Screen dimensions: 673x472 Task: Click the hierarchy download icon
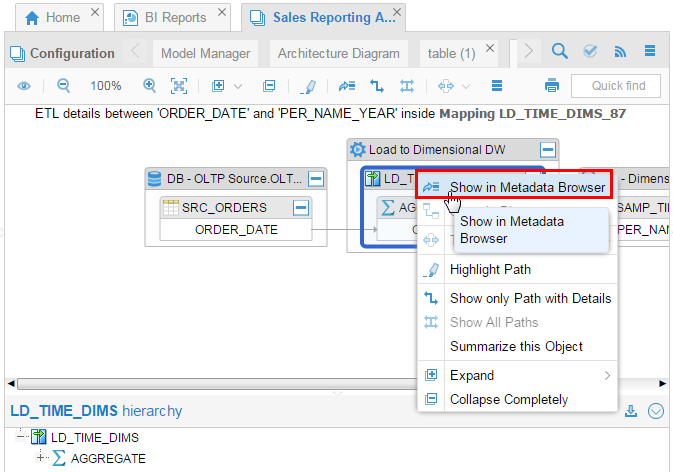pos(631,411)
